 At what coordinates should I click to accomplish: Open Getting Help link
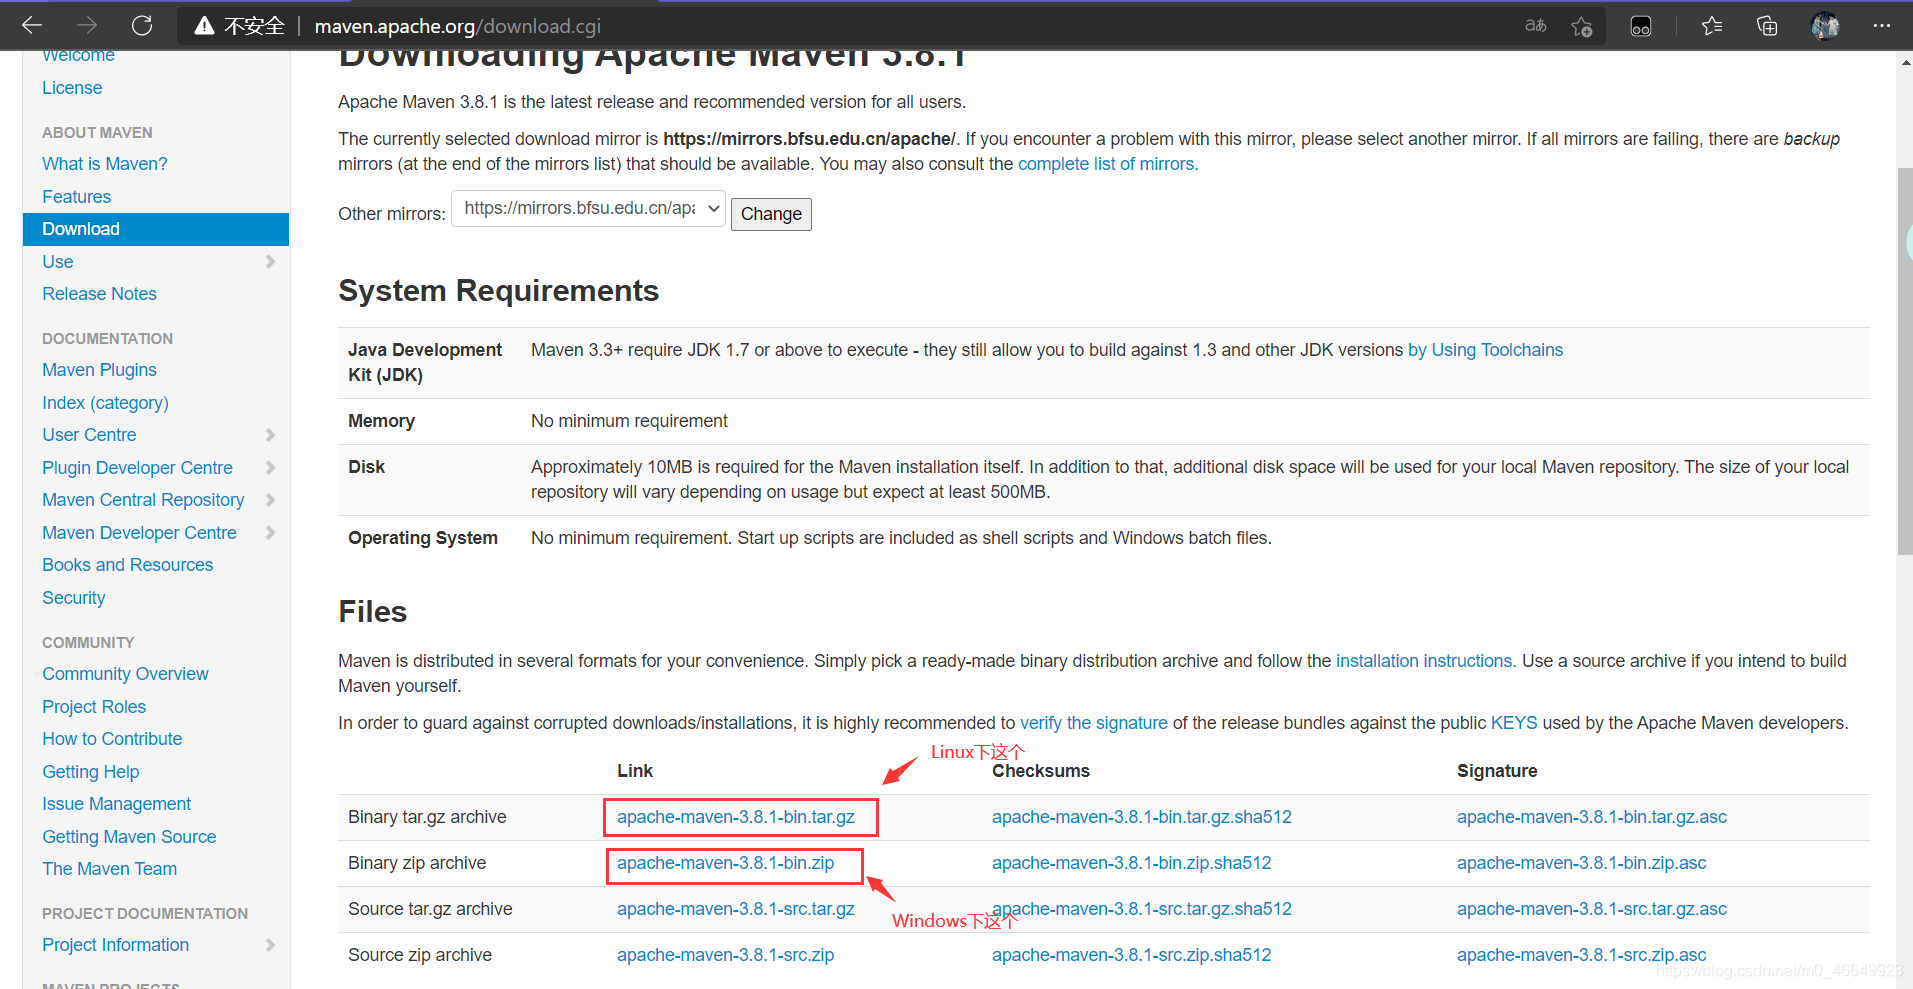(x=90, y=772)
